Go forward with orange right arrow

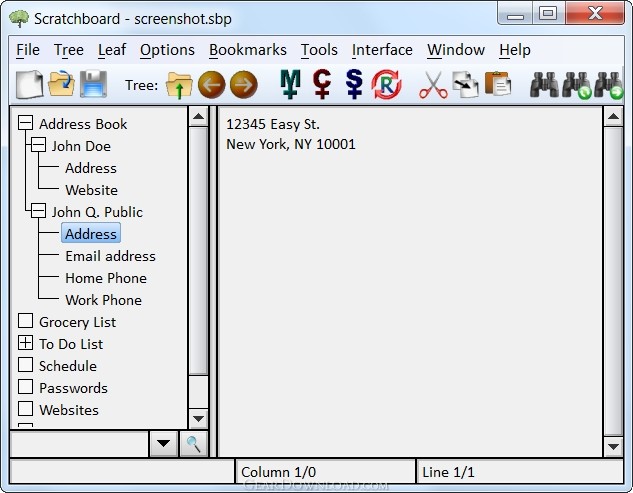244,85
